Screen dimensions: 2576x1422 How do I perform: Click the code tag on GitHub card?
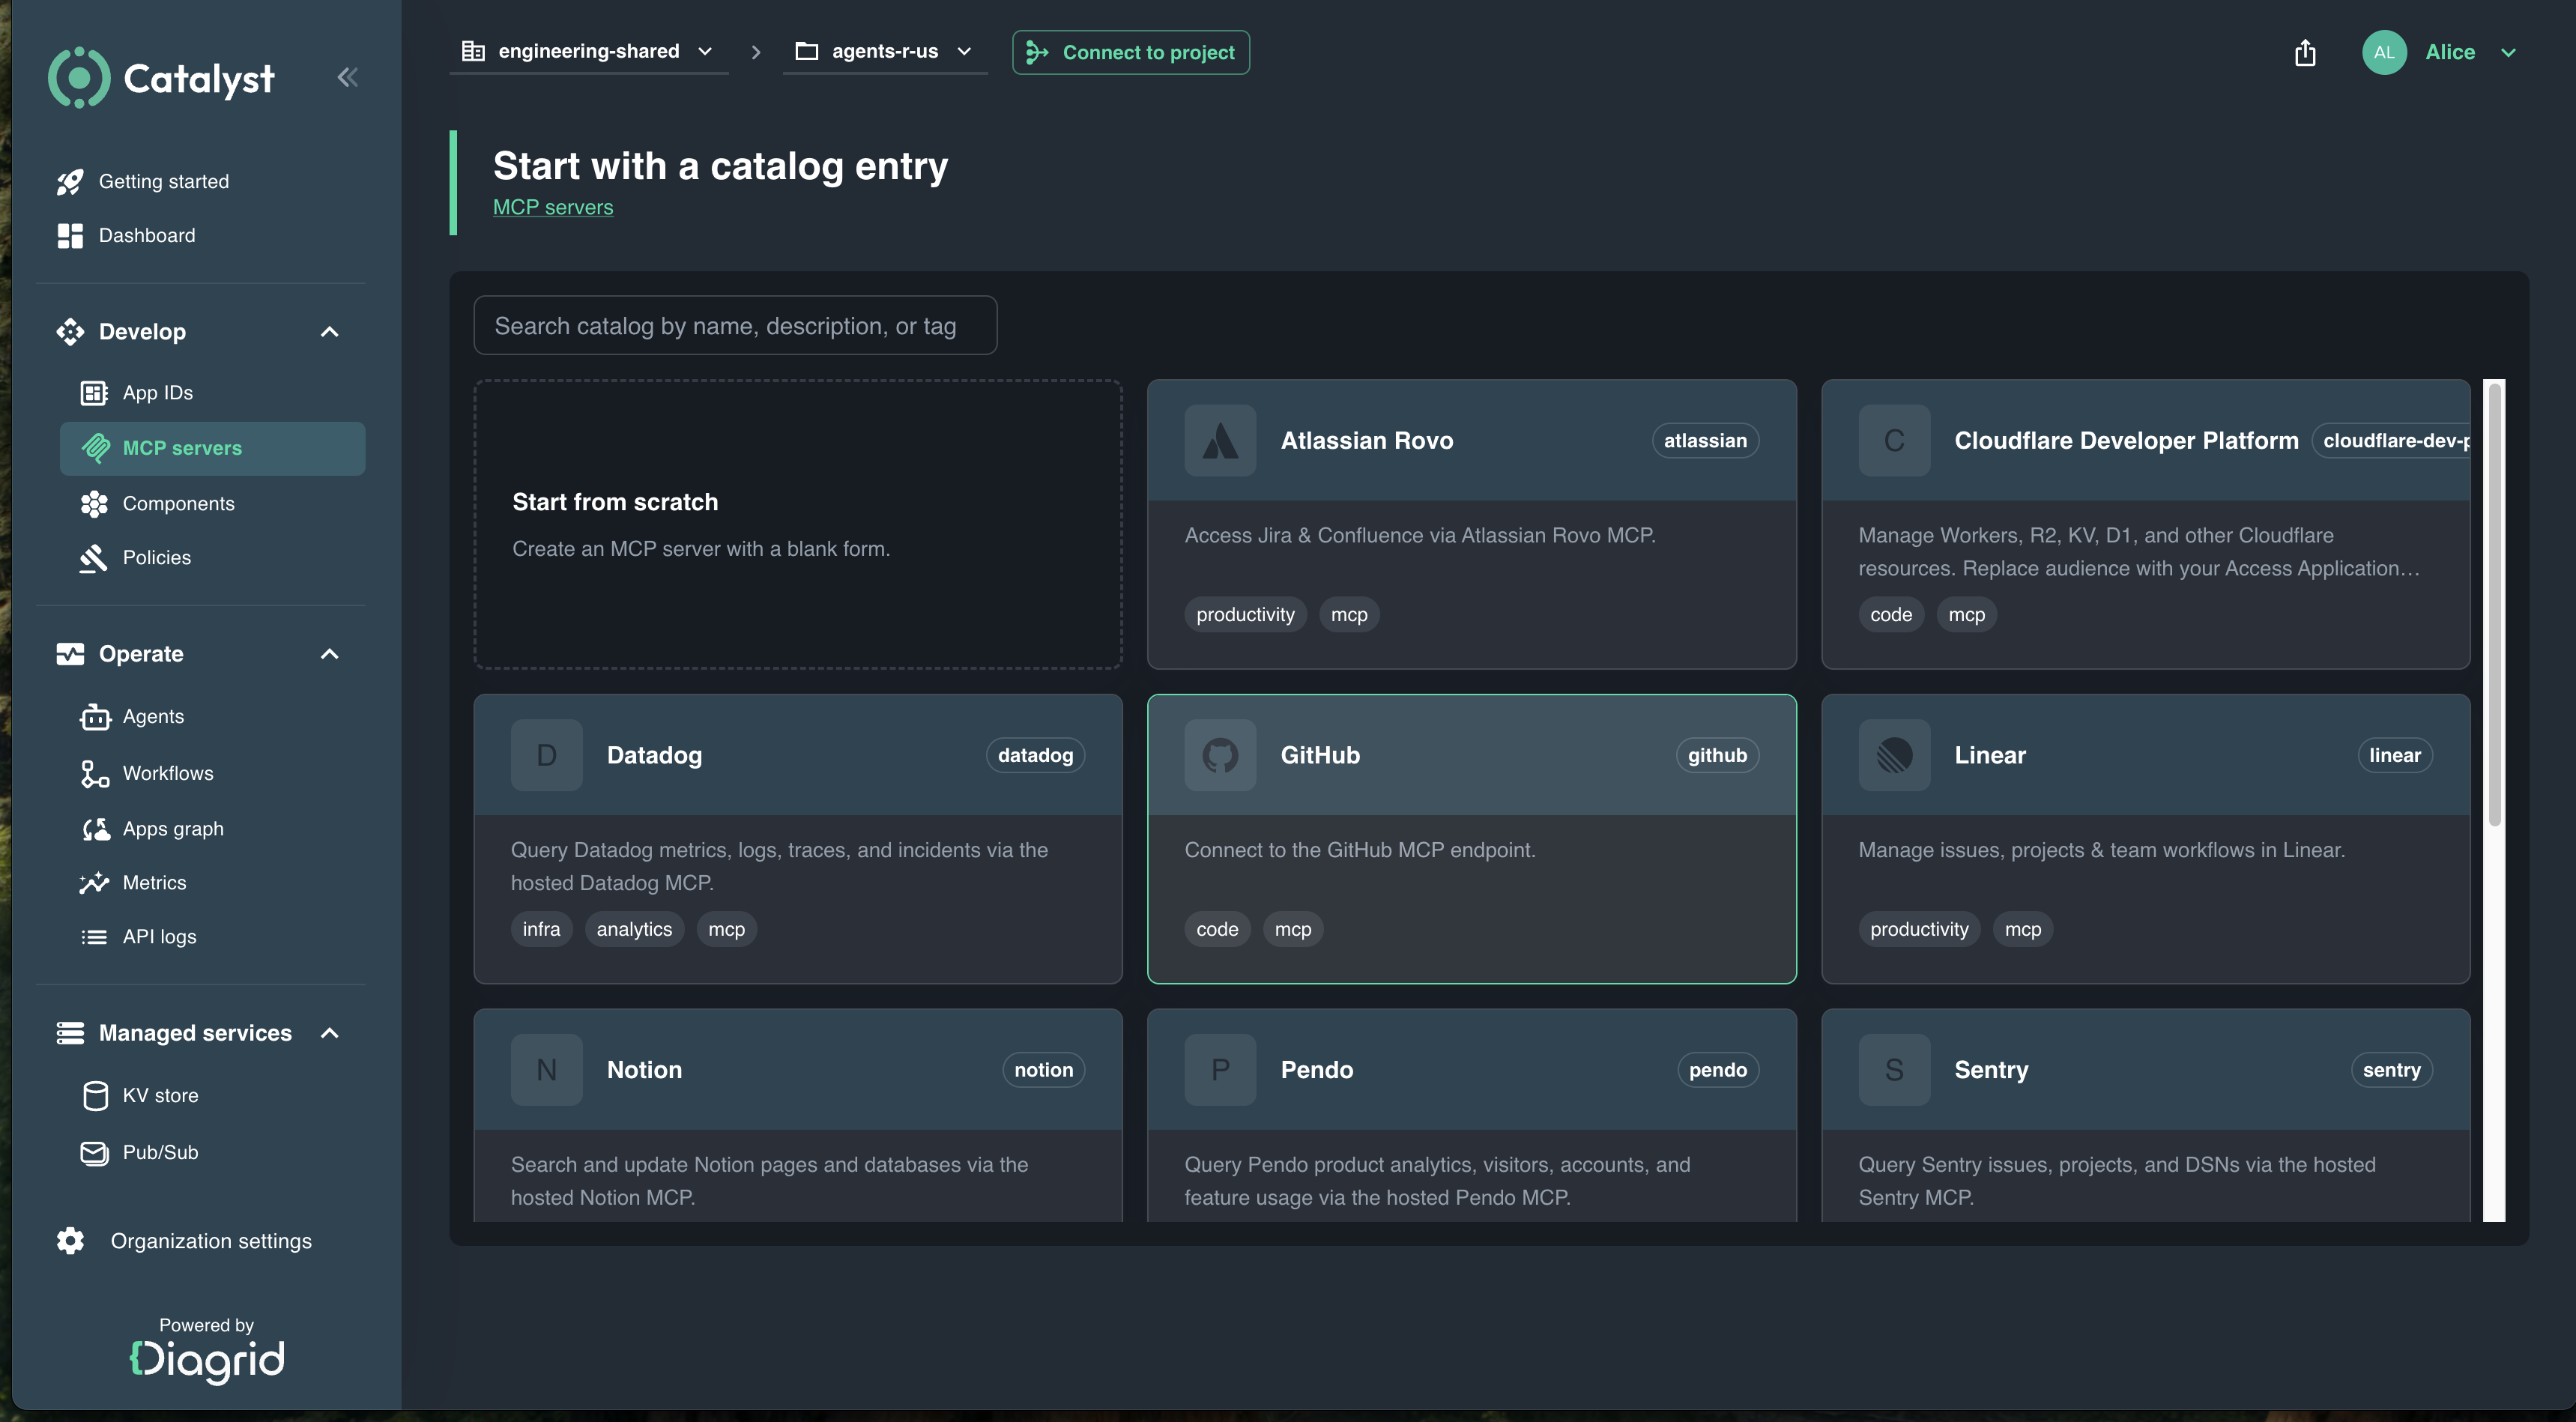click(x=1217, y=929)
